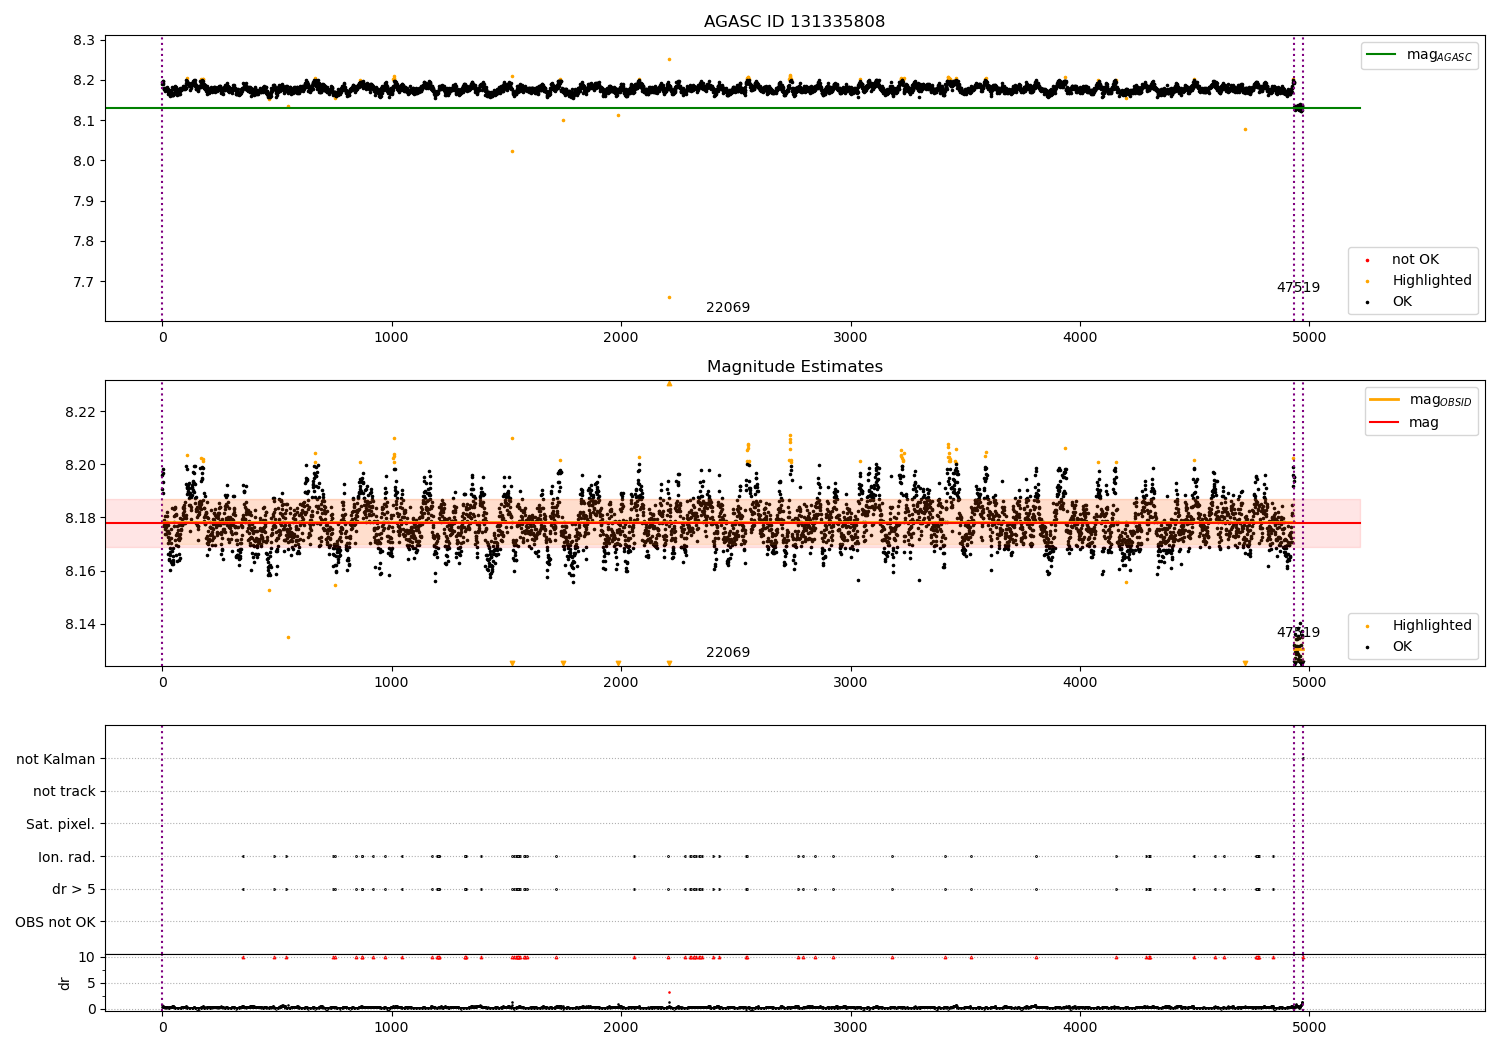The height and width of the screenshot is (1050, 1500).
Task: Click the lowest orange outlier point near 7.66
Action: click(x=669, y=297)
